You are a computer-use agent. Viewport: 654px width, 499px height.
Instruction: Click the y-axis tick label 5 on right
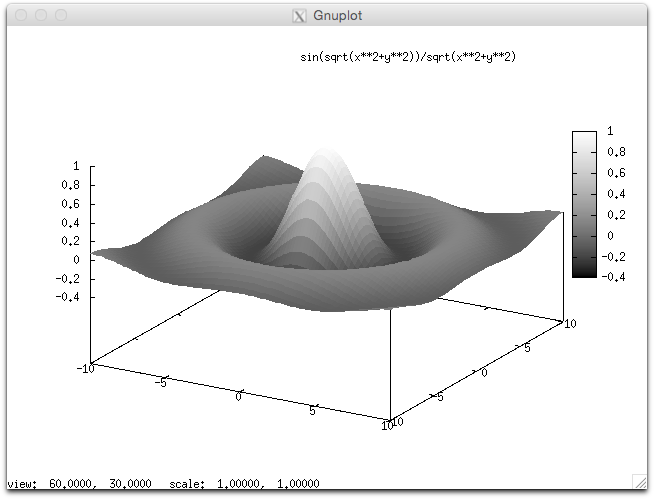point(527,348)
